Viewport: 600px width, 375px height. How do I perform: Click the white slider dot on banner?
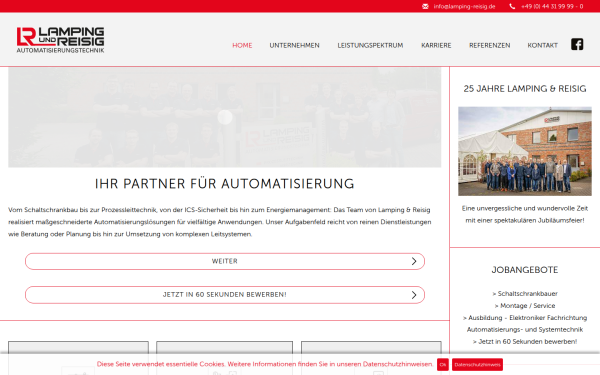click(x=225, y=117)
